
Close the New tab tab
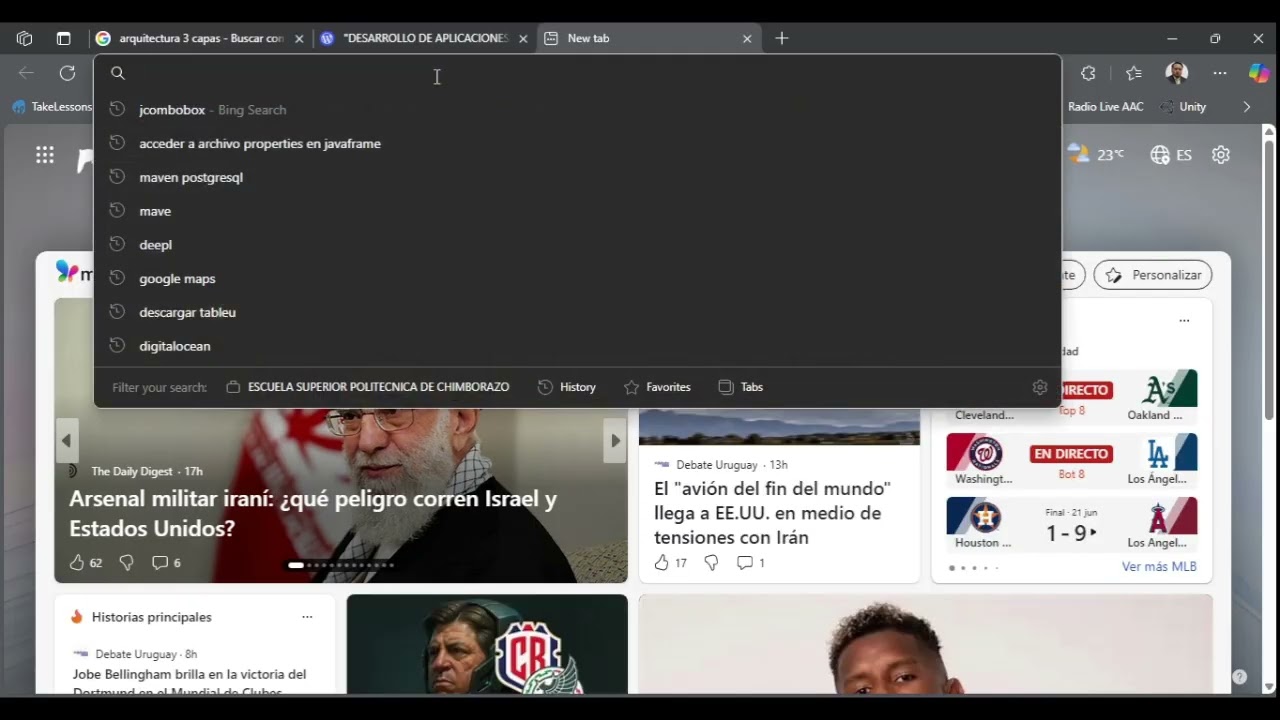[746, 38]
